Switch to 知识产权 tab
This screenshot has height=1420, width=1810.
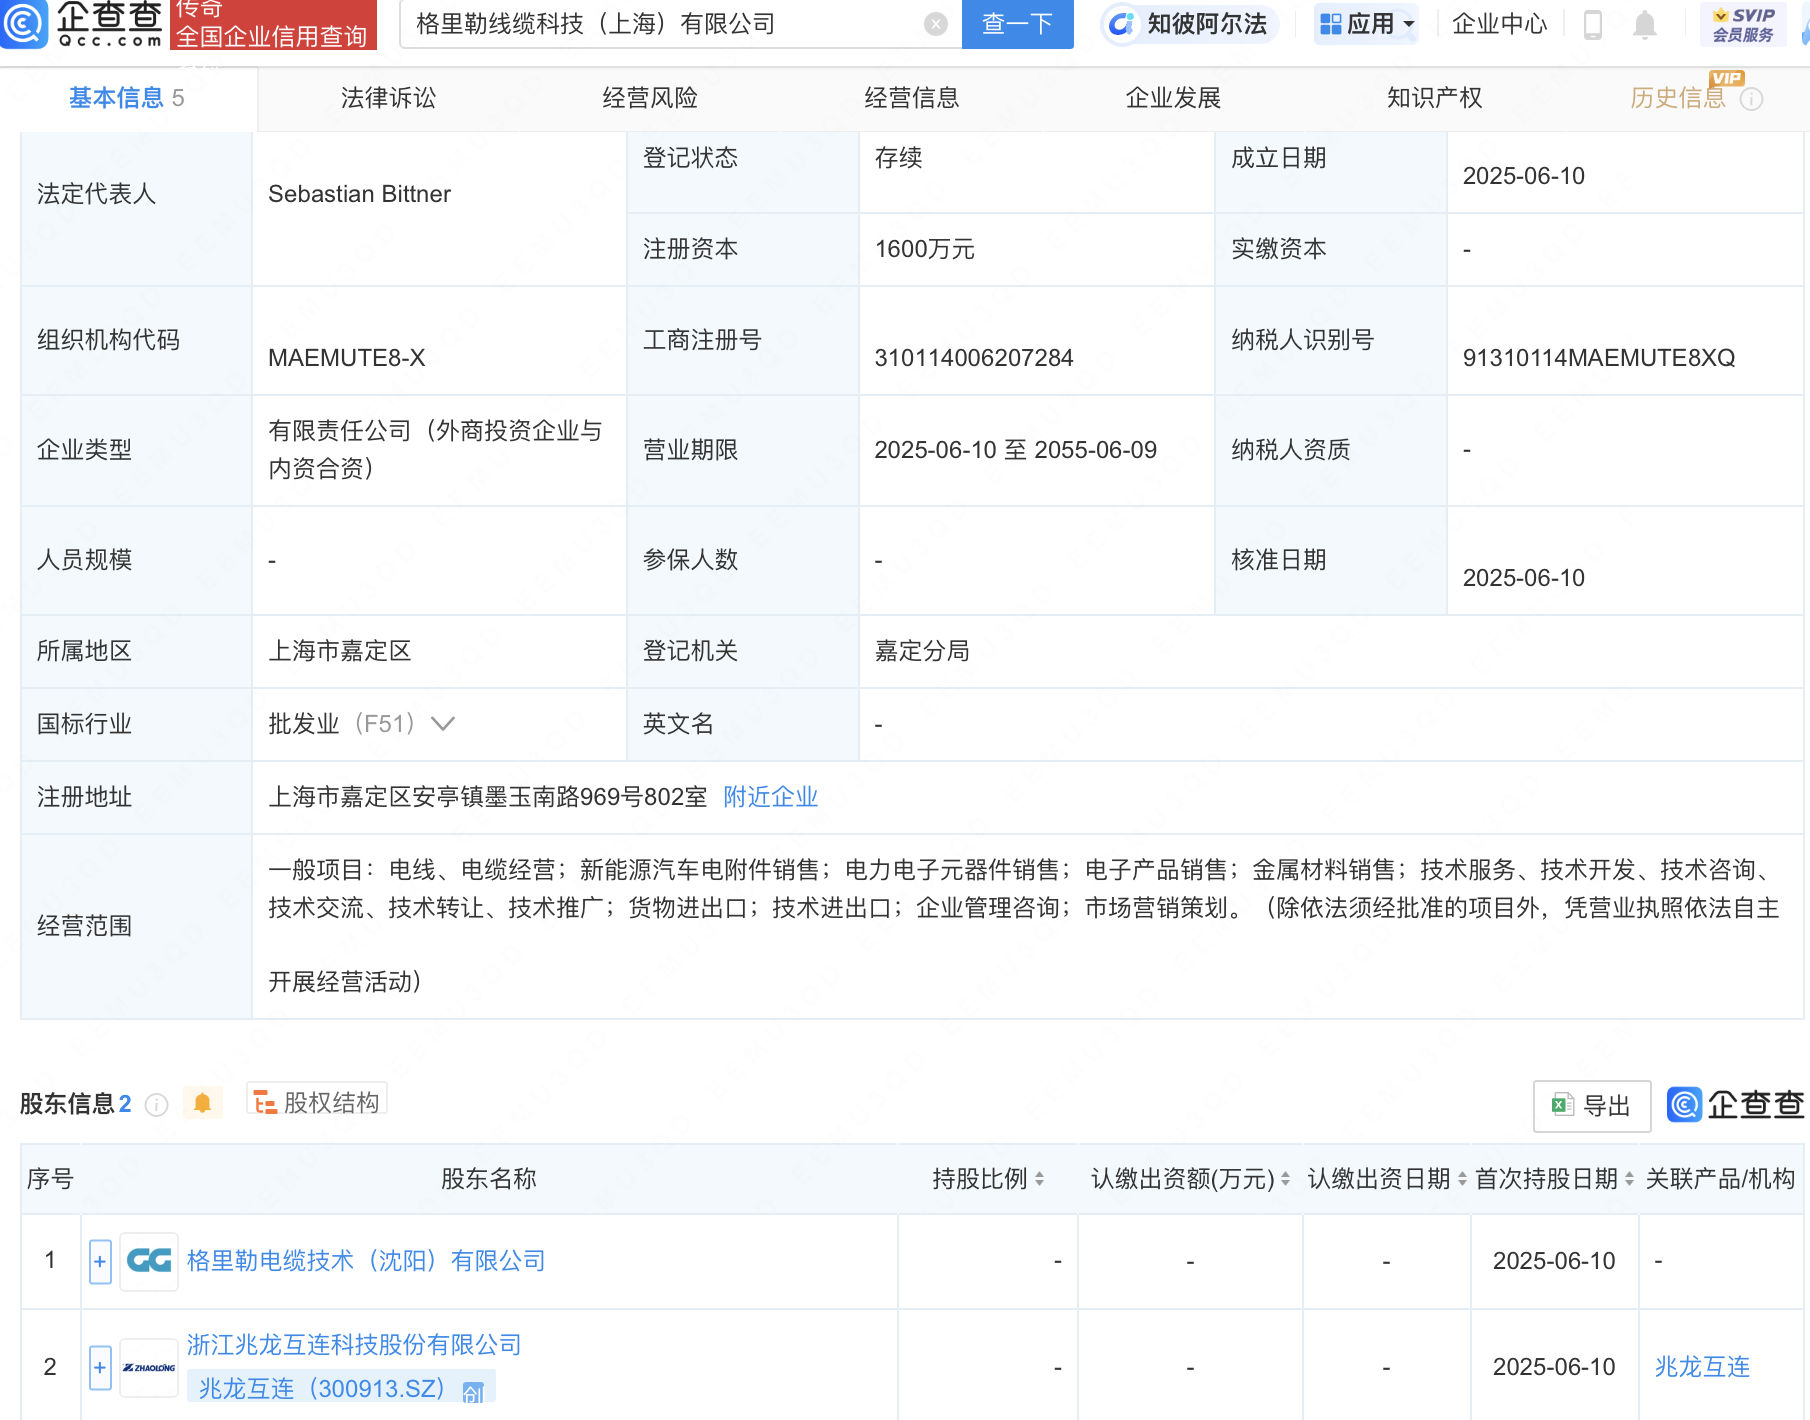[x=1434, y=98]
